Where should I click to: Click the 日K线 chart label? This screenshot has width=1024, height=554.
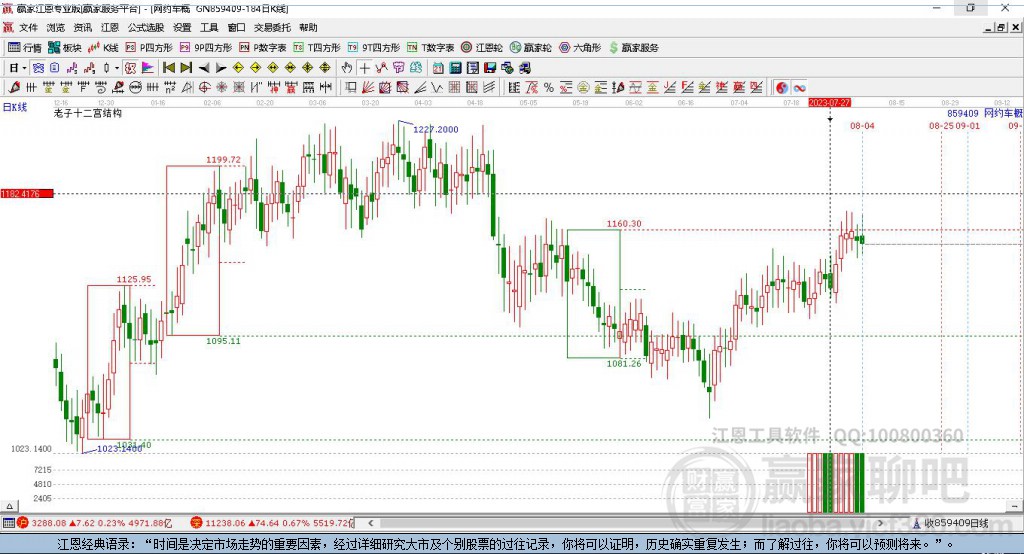coord(15,107)
